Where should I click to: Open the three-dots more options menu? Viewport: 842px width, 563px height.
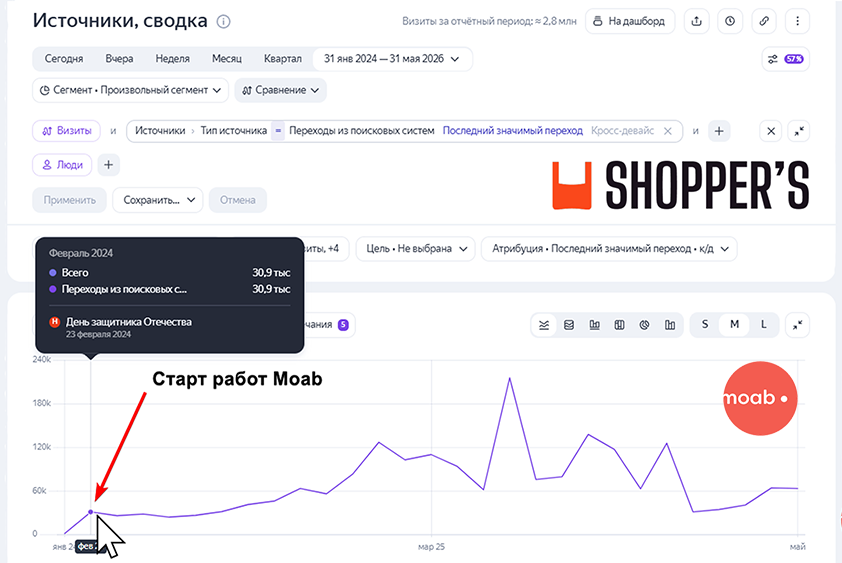(797, 21)
